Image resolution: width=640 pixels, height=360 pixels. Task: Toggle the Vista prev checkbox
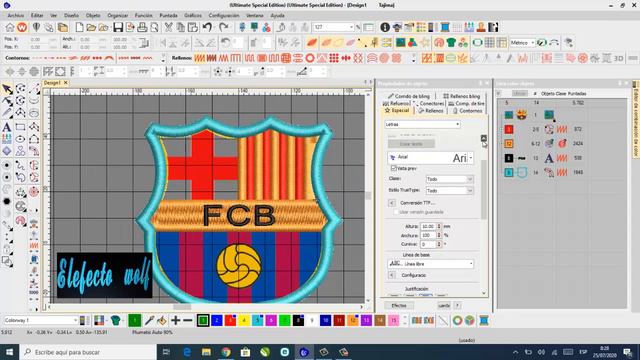[393, 168]
